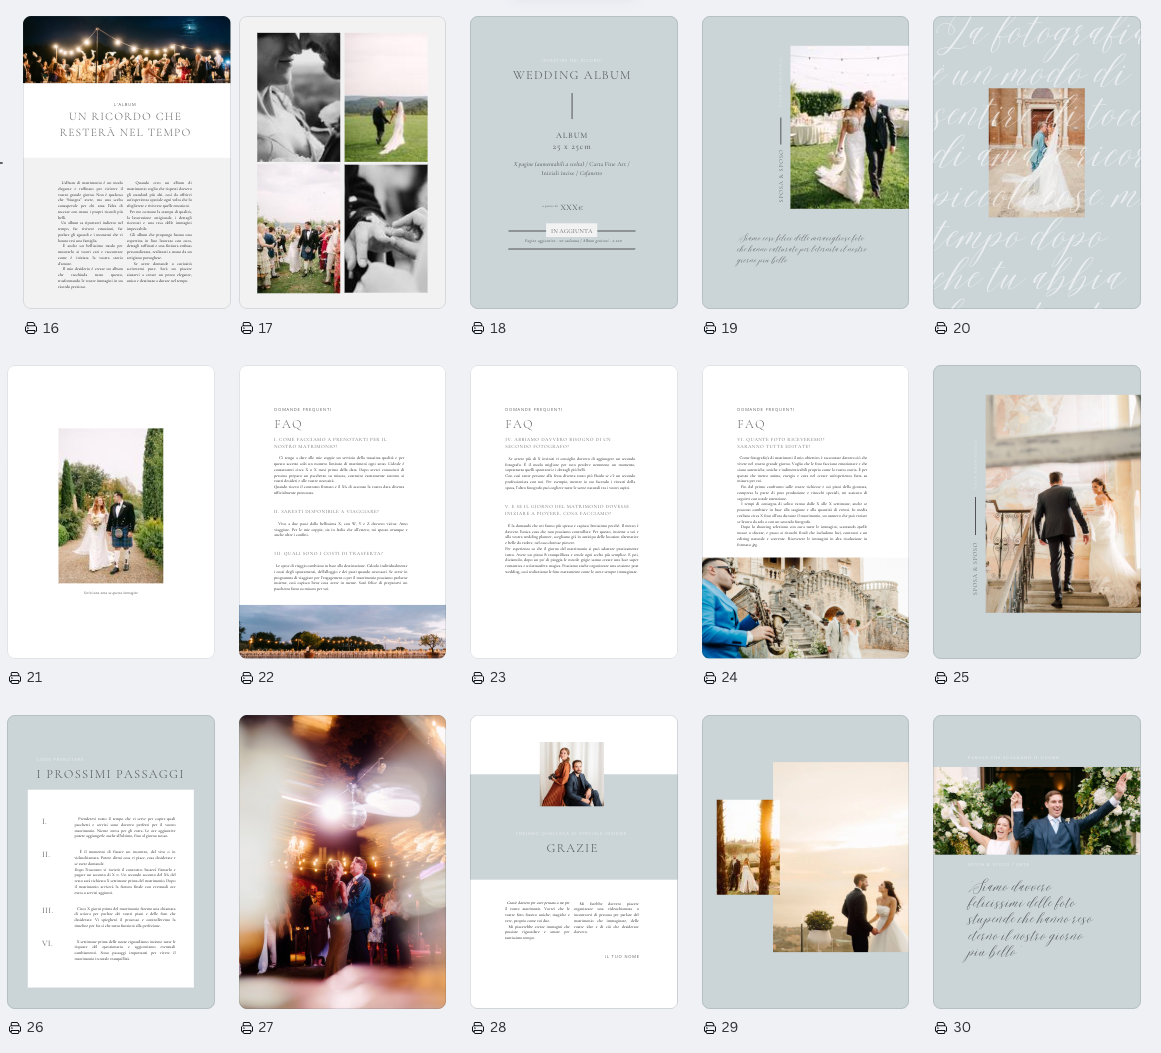The height and width of the screenshot is (1053, 1161).
Task: Click the printer icon beside page 22
Action: (x=247, y=678)
